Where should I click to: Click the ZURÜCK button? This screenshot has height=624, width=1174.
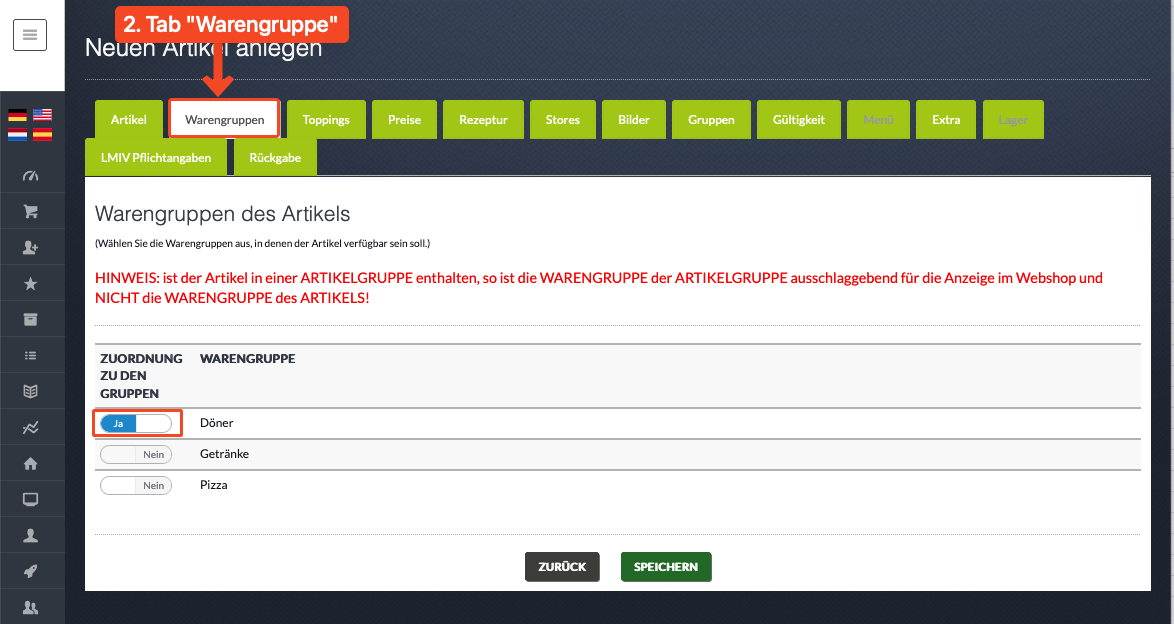click(x=562, y=567)
